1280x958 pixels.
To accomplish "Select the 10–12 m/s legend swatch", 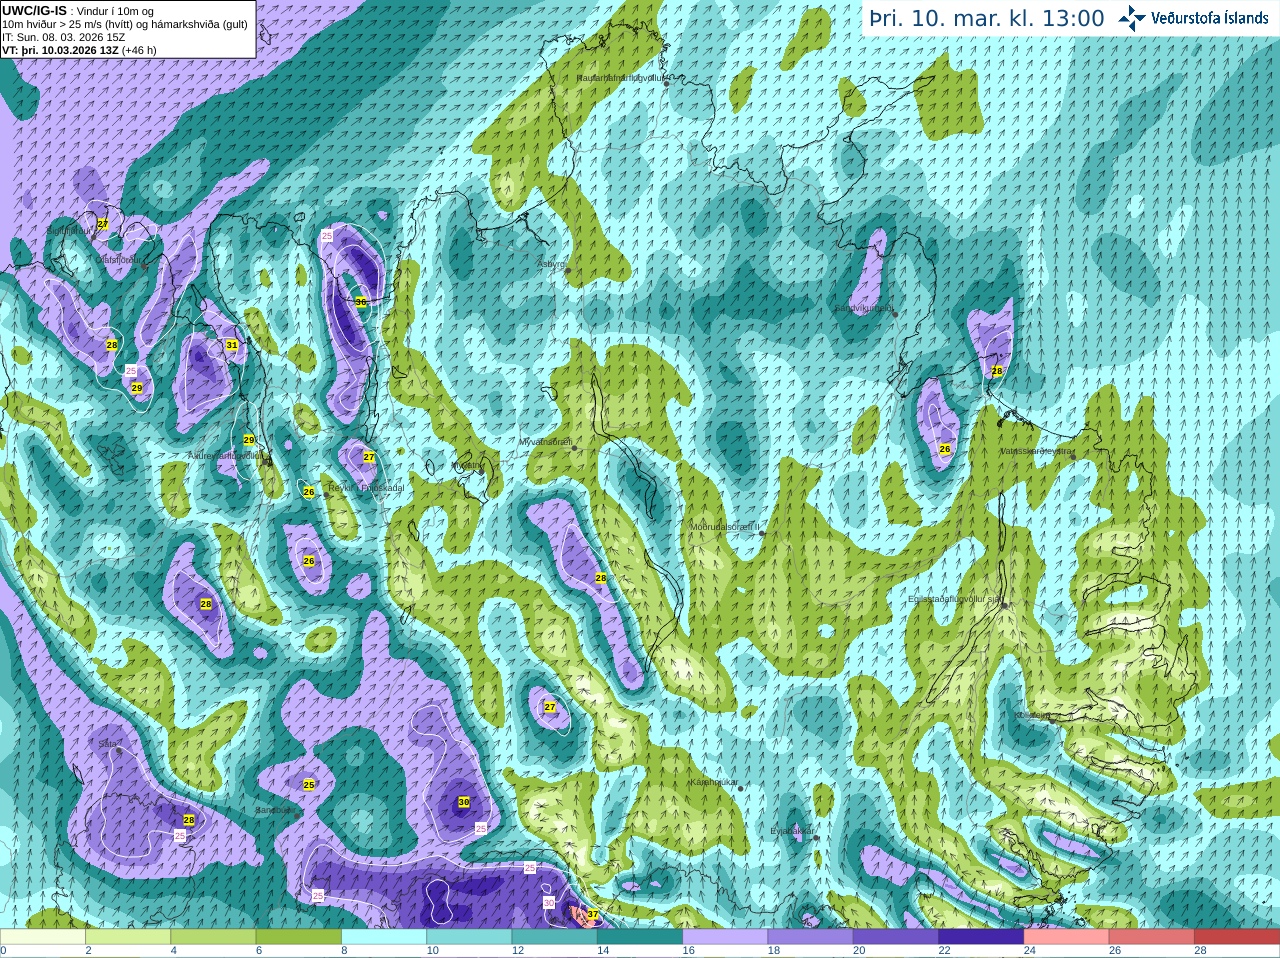I will [469, 937].
